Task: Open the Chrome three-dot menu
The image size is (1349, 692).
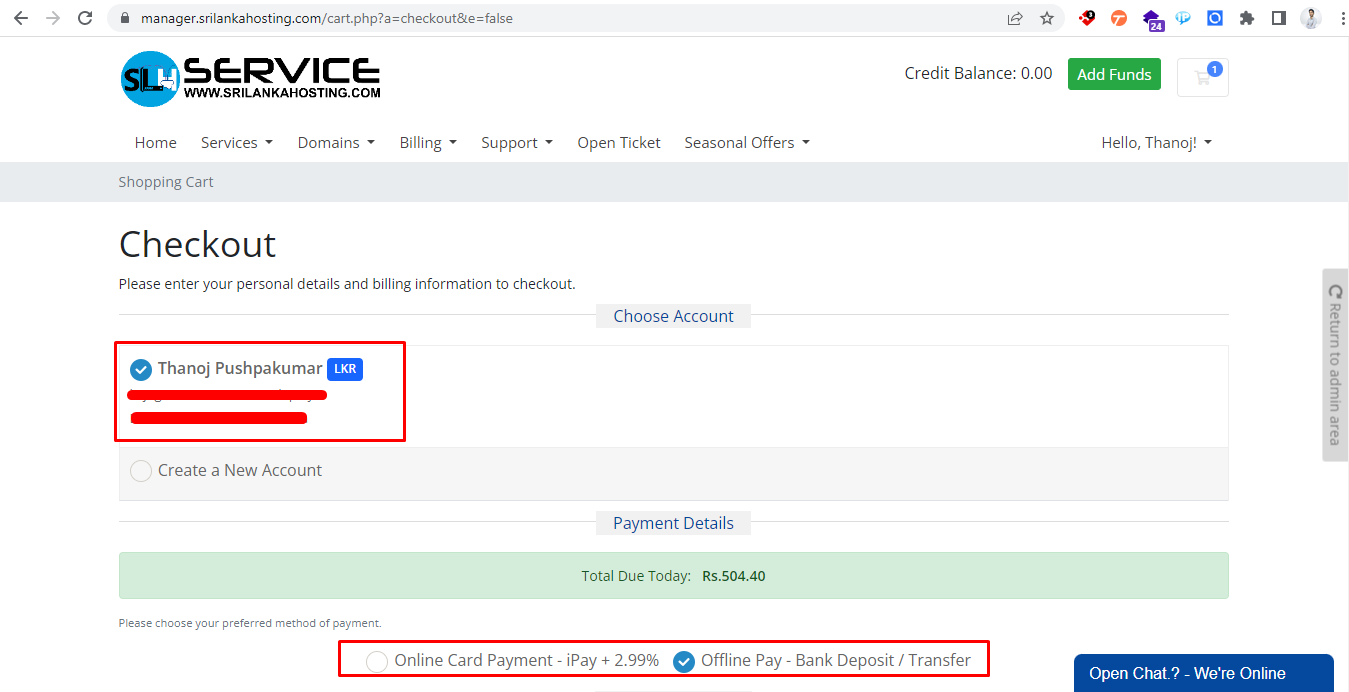Action: click(1338, 18)
